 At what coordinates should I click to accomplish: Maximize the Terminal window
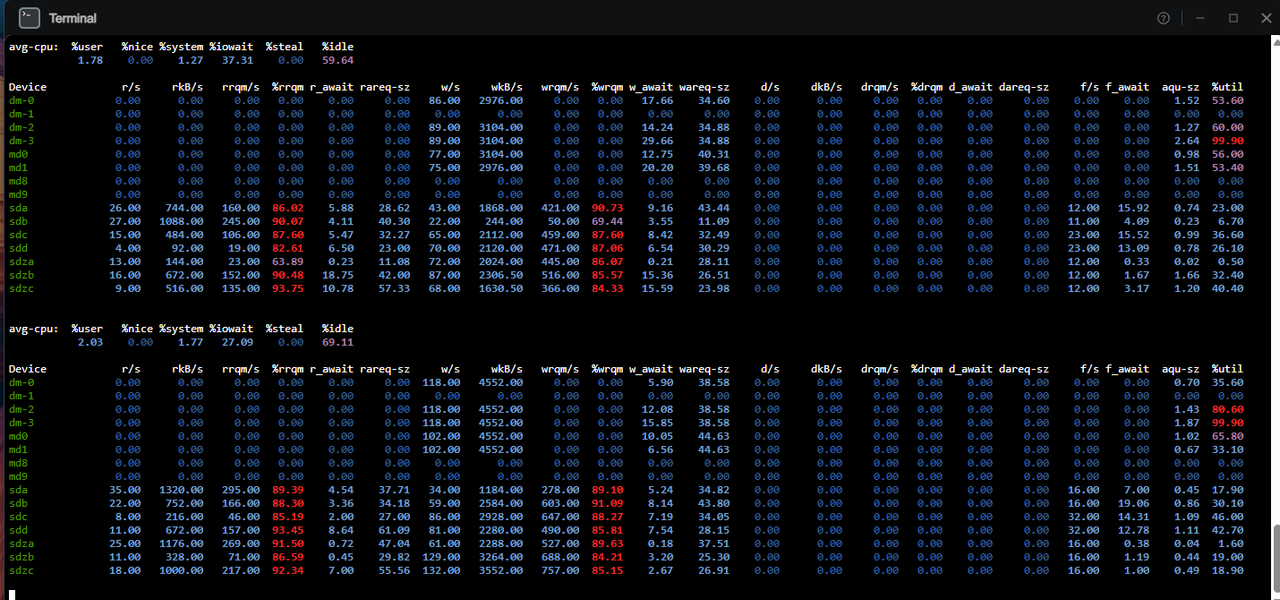(1233, 18)
